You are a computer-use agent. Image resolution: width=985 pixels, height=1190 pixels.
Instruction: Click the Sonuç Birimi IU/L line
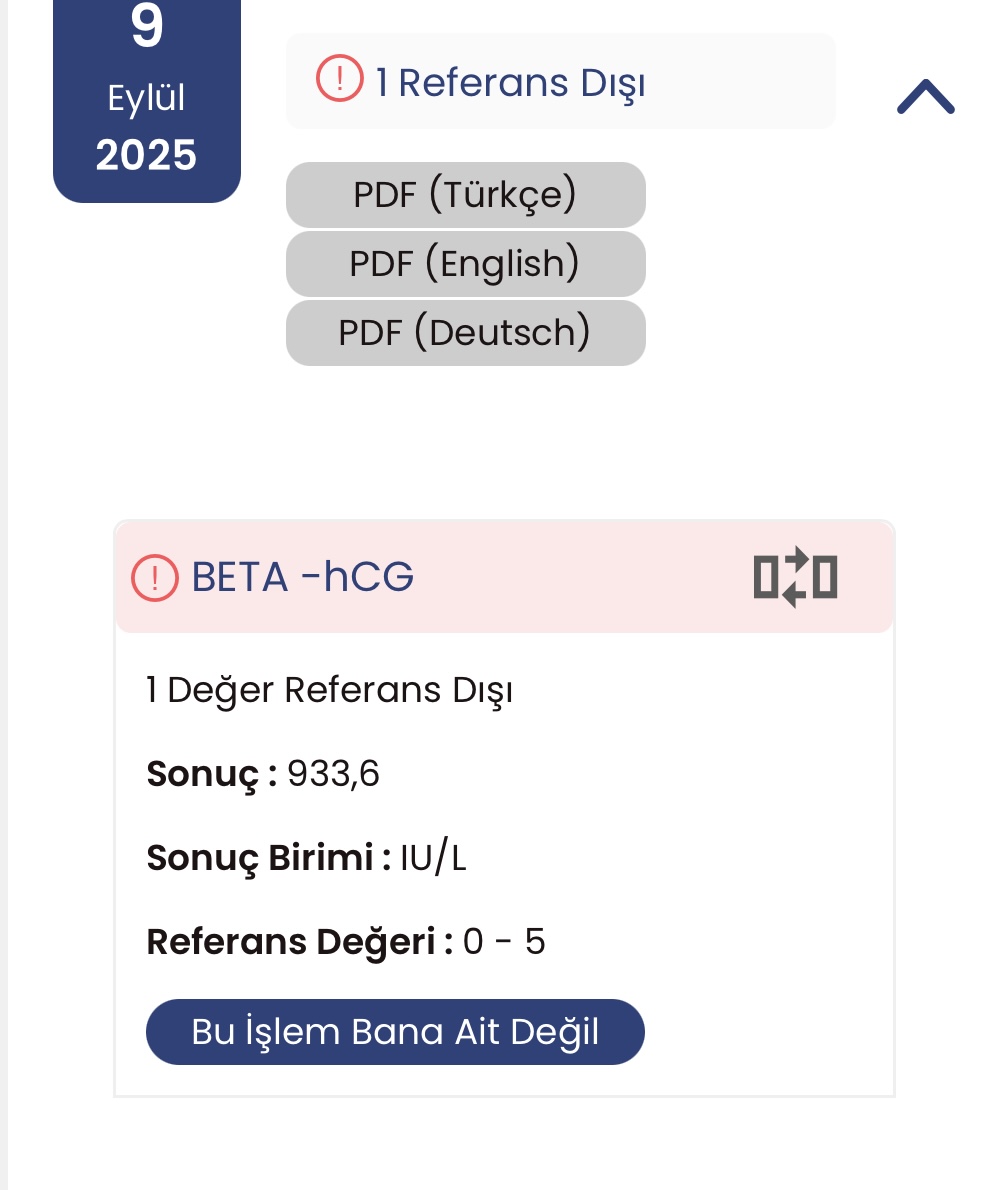click(307, 858)
